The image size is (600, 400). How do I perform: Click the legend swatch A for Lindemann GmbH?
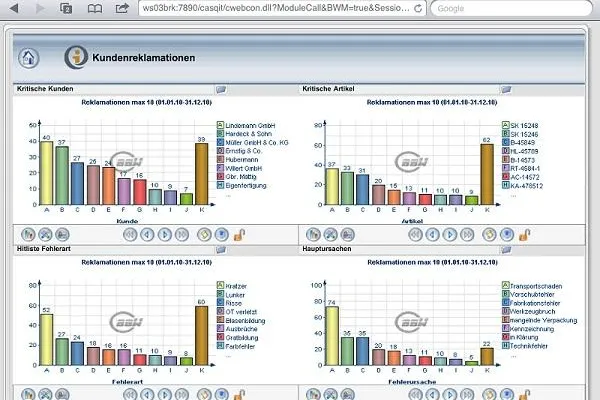(x=220, y=125)
